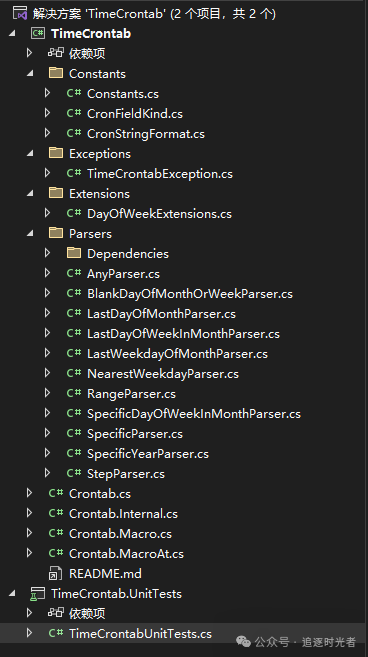Image resolution: width=368 pixels, height=657 pixels.
Task: Select TimeCrontabUnitTests.cs file
Action: click(140, 634)
